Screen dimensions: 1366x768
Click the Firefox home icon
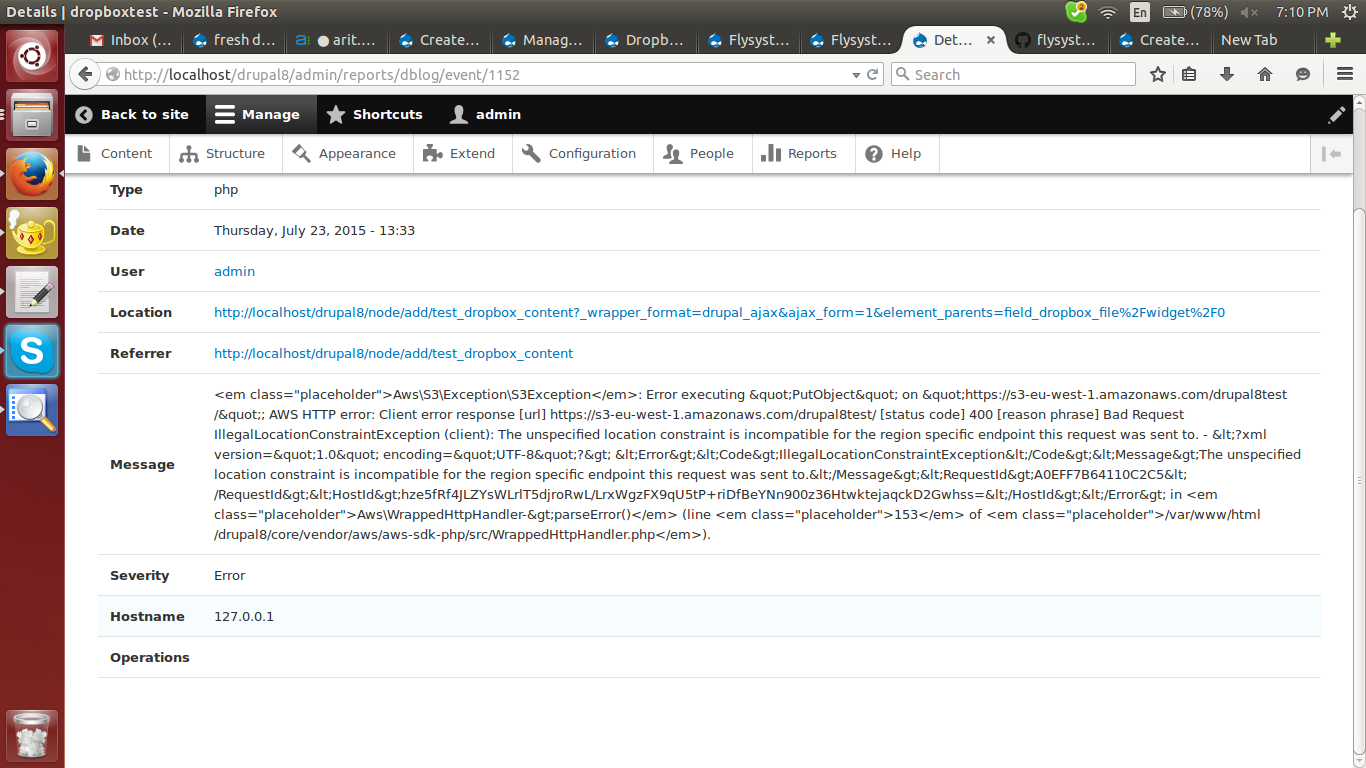coord(1264,74)
